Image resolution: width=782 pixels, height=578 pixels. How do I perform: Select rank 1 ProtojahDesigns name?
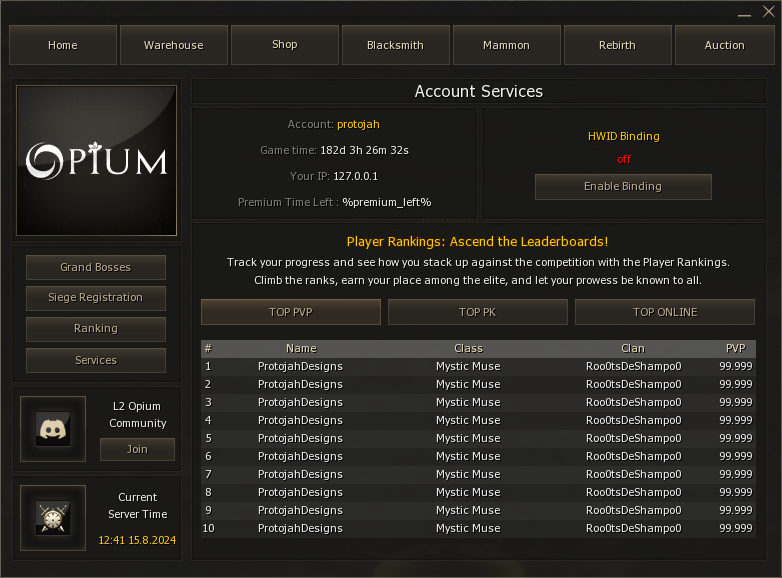tap(300, 367)
